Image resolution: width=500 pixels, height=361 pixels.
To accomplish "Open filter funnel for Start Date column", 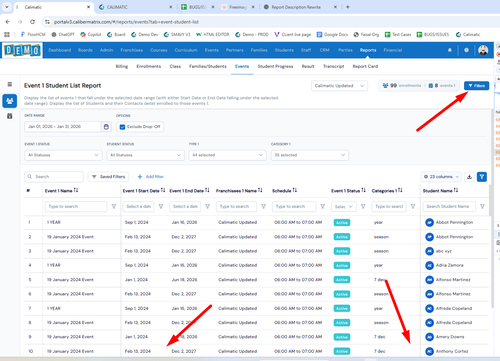I will tap(161, 207).
